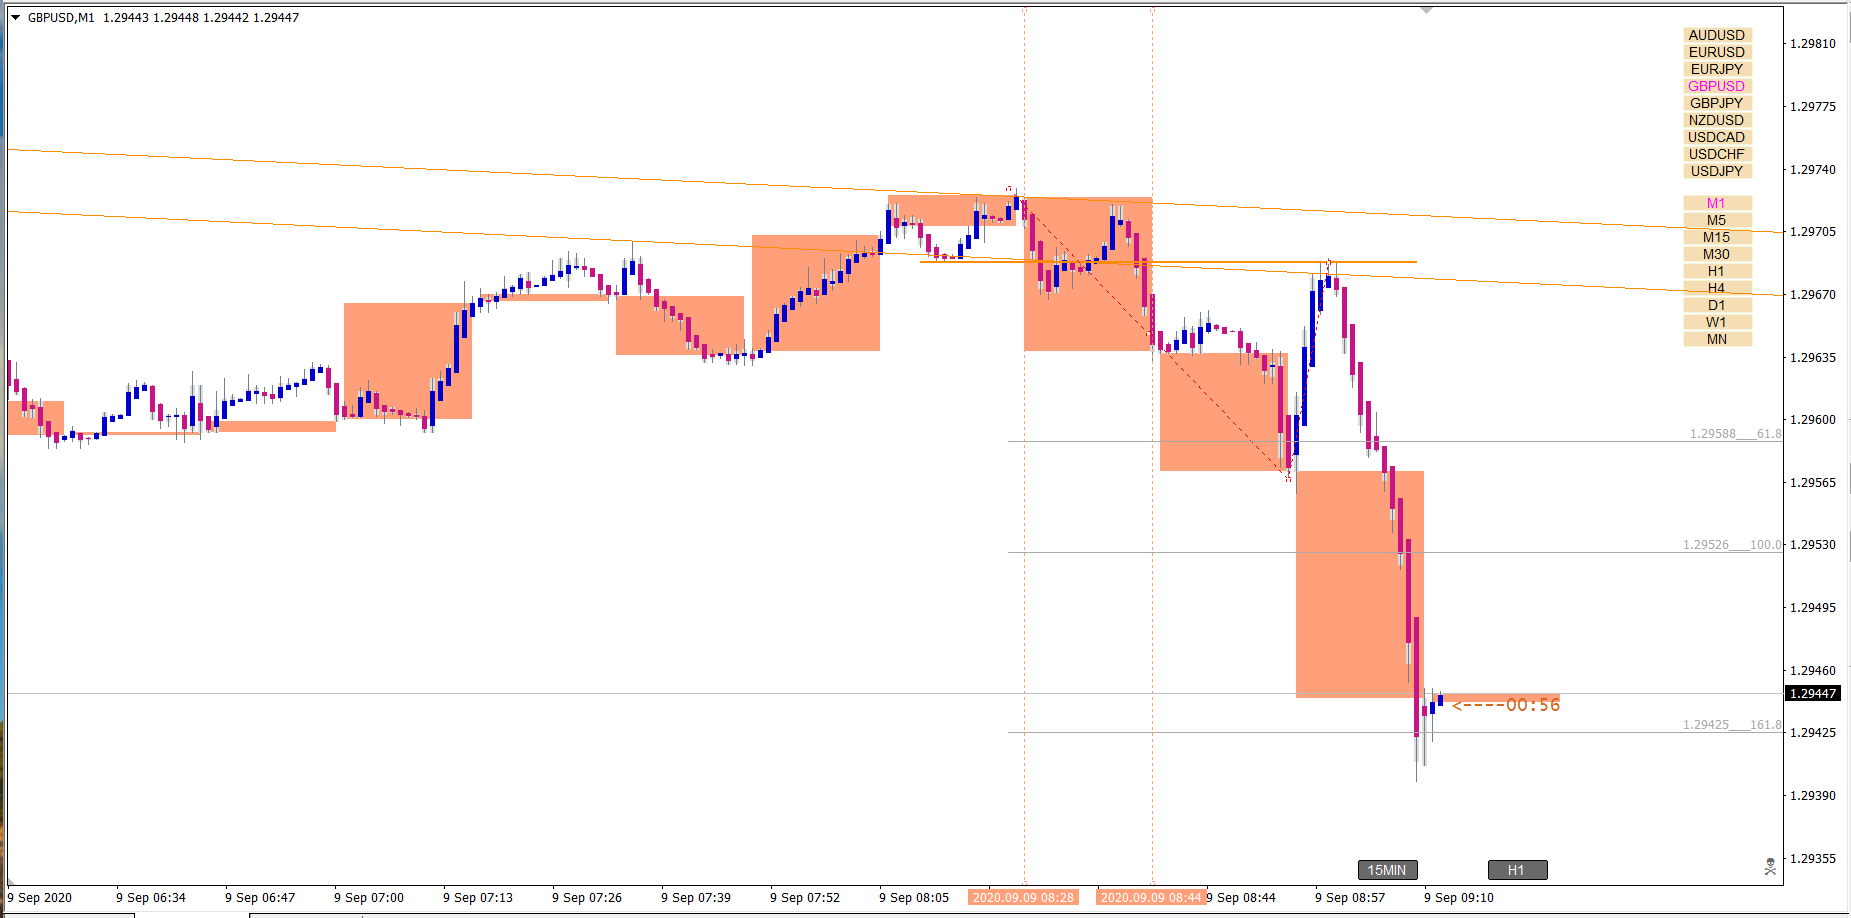Click the 1.29635 price scale label
Image resolution: width=1851 pixels, height=918 pixels.
tap(1813, 358)
